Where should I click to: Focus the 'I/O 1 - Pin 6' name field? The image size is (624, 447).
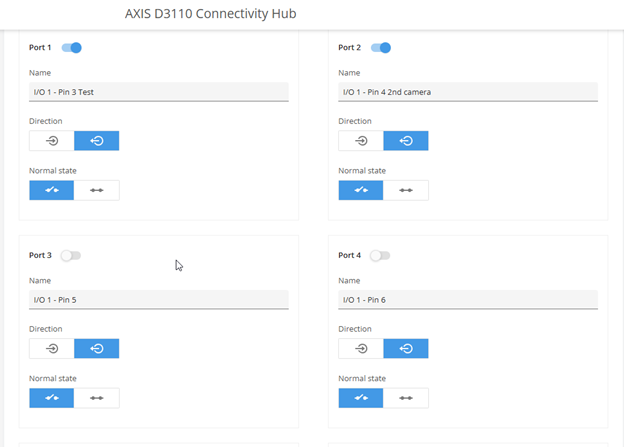tap(468, 300)
